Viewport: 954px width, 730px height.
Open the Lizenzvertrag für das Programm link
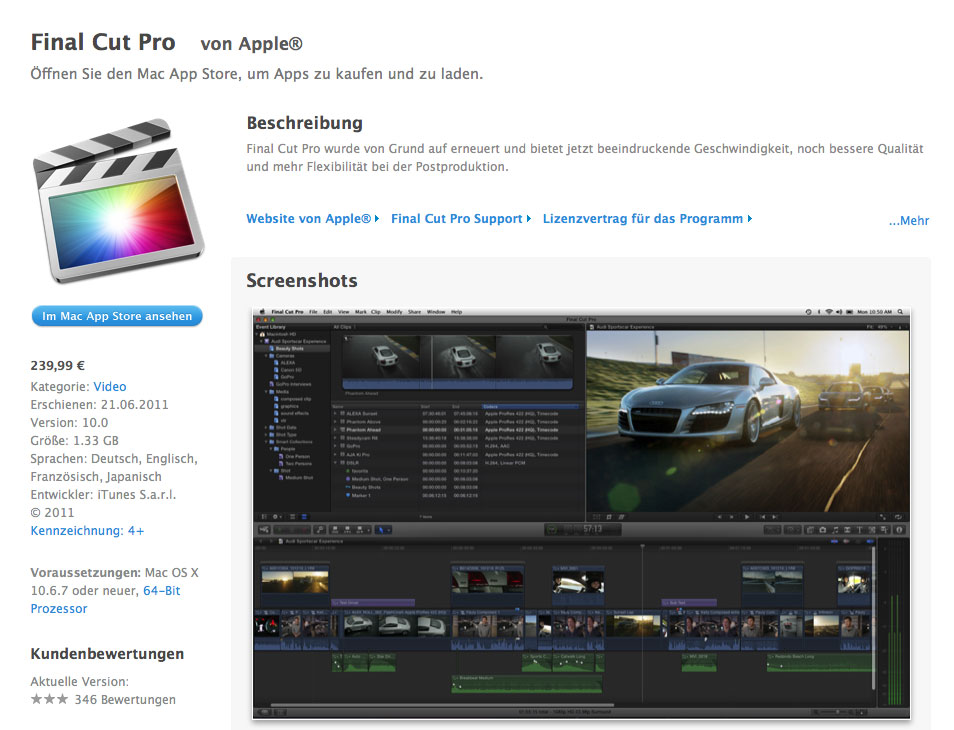click(643, 219)
